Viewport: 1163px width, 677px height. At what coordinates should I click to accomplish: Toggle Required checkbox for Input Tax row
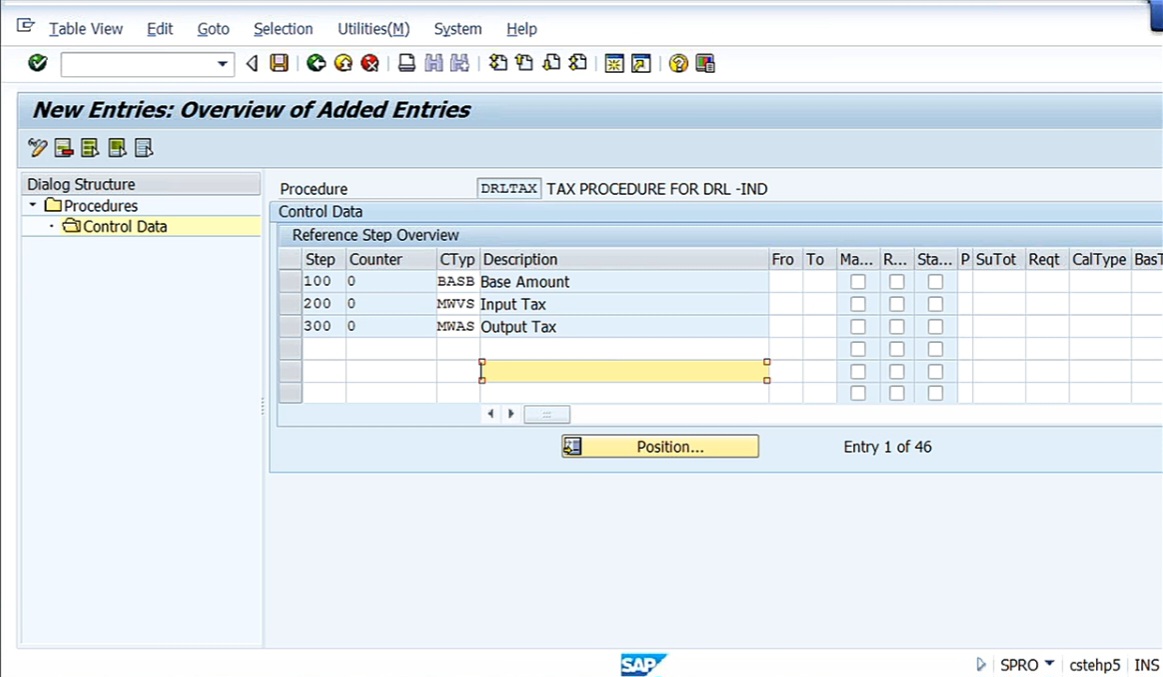(897, 304)
